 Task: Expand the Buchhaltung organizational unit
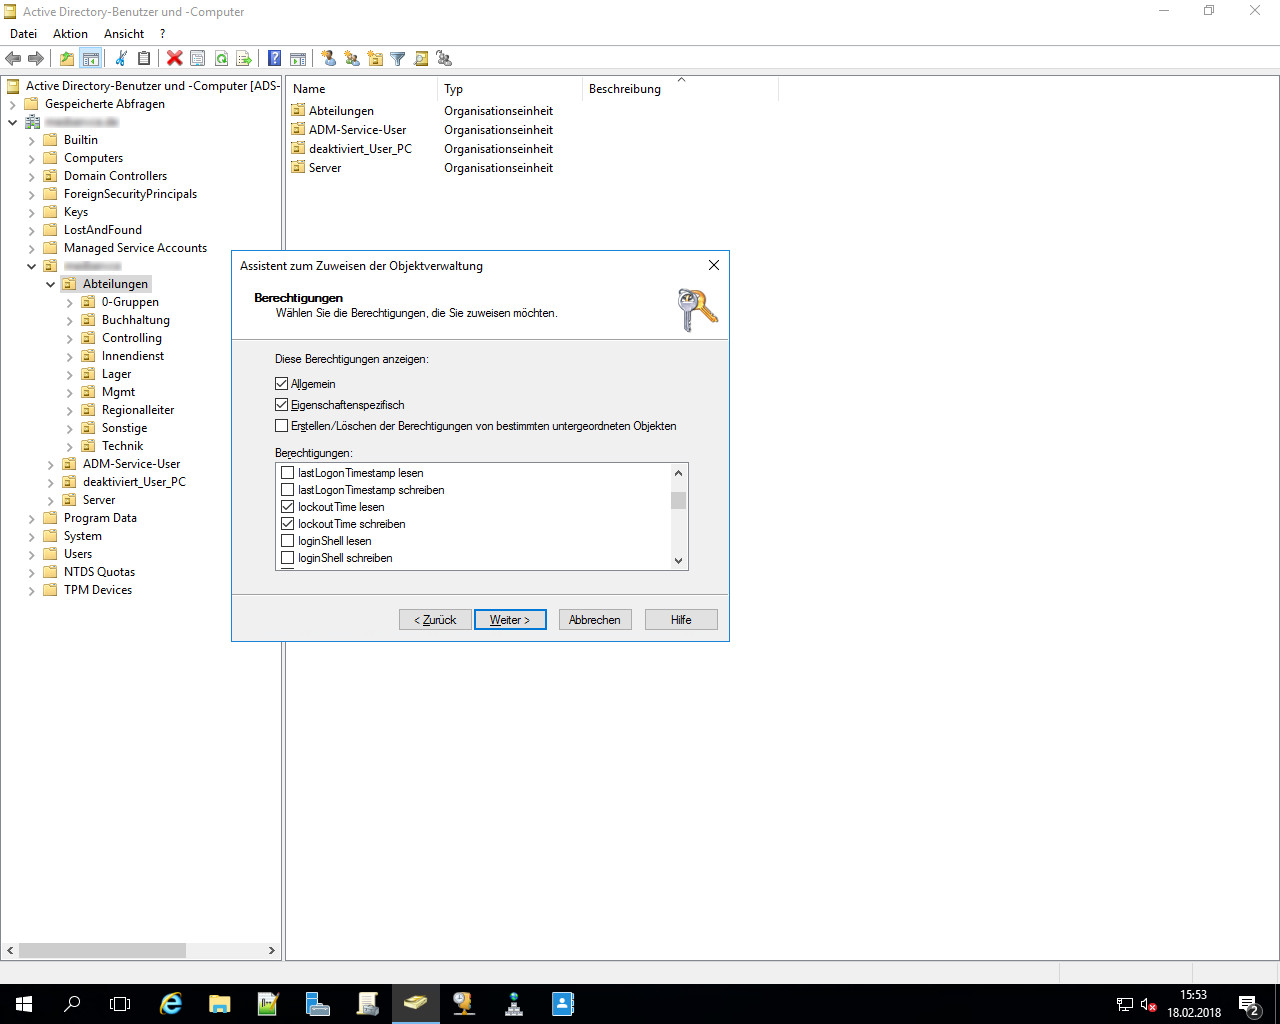69,320
